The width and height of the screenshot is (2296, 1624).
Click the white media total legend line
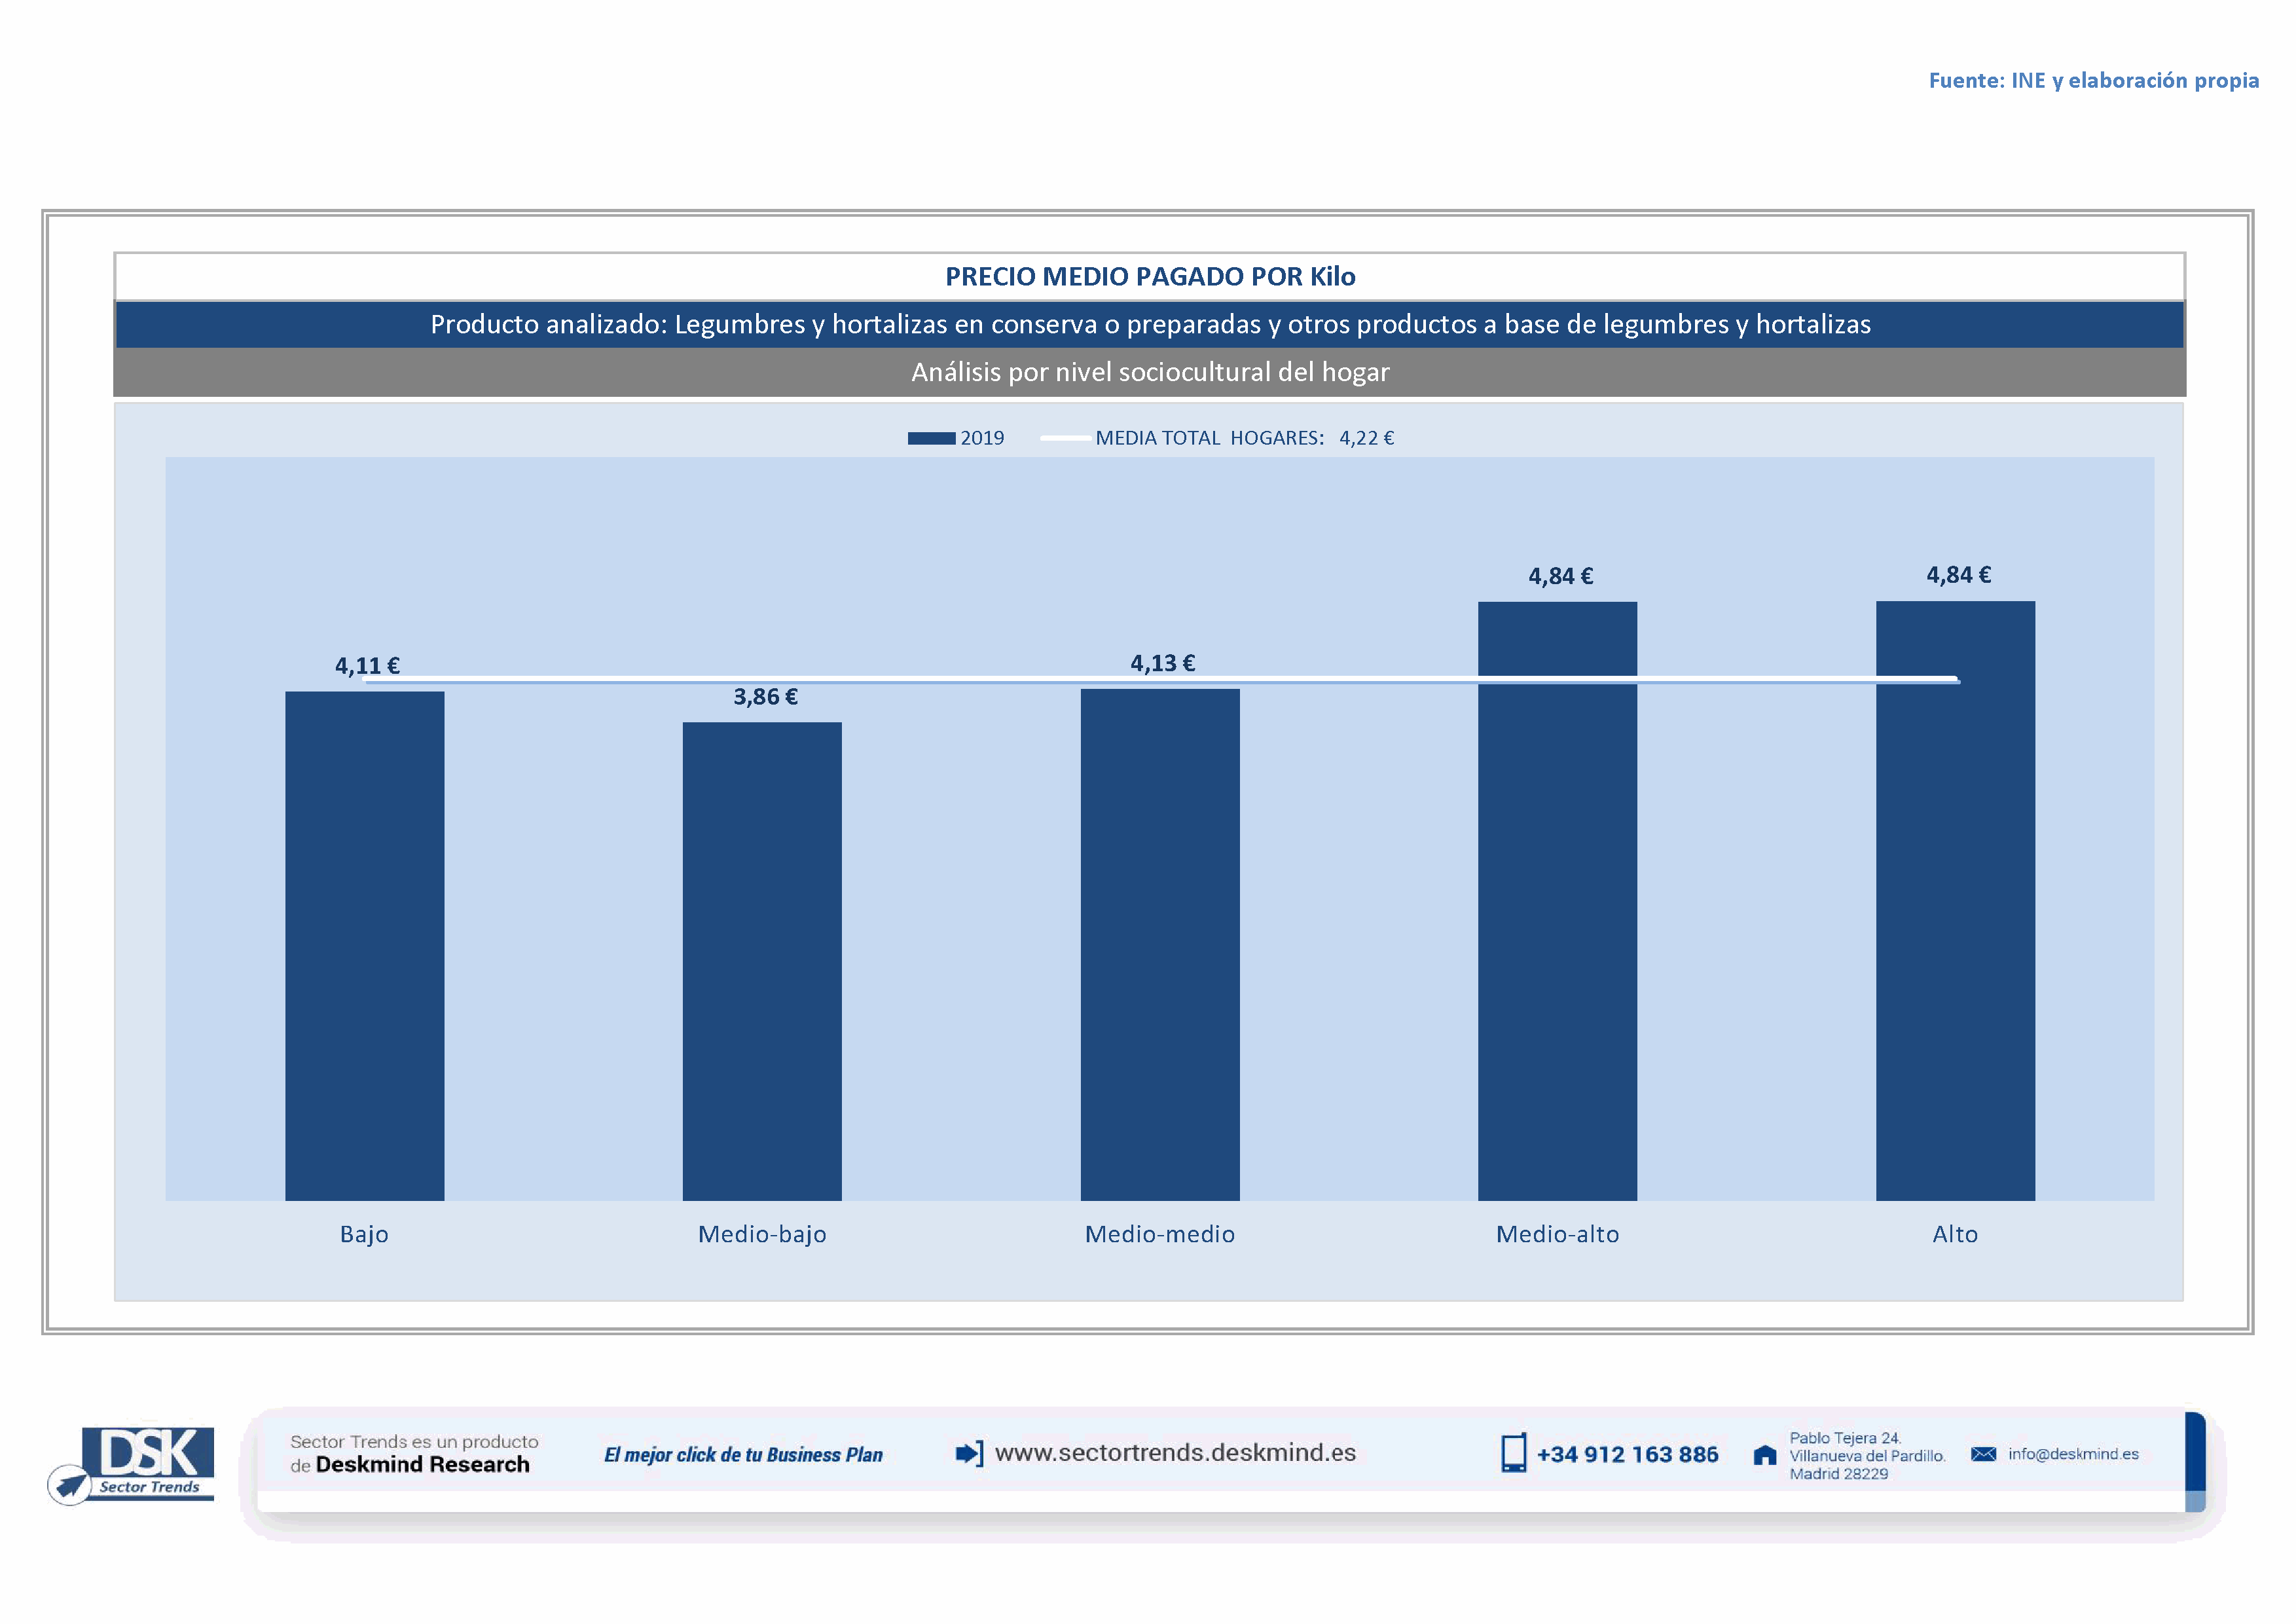click(1065, 438)
